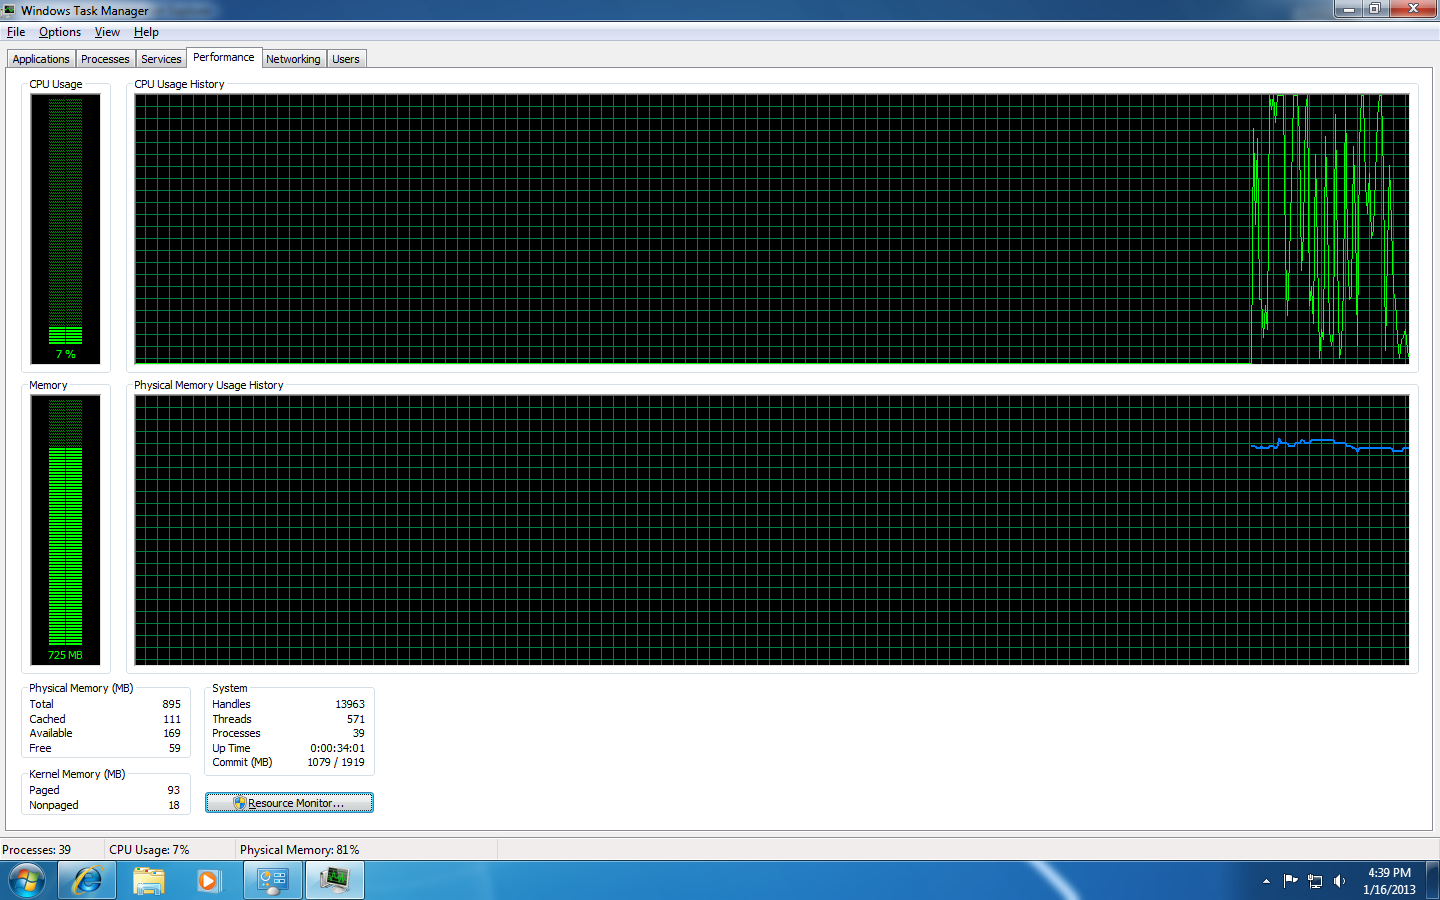Click the Physical Memory Usage History graph
Image resolution: width=1440 pixels, height=900 pixels.
tap(772, 530)
